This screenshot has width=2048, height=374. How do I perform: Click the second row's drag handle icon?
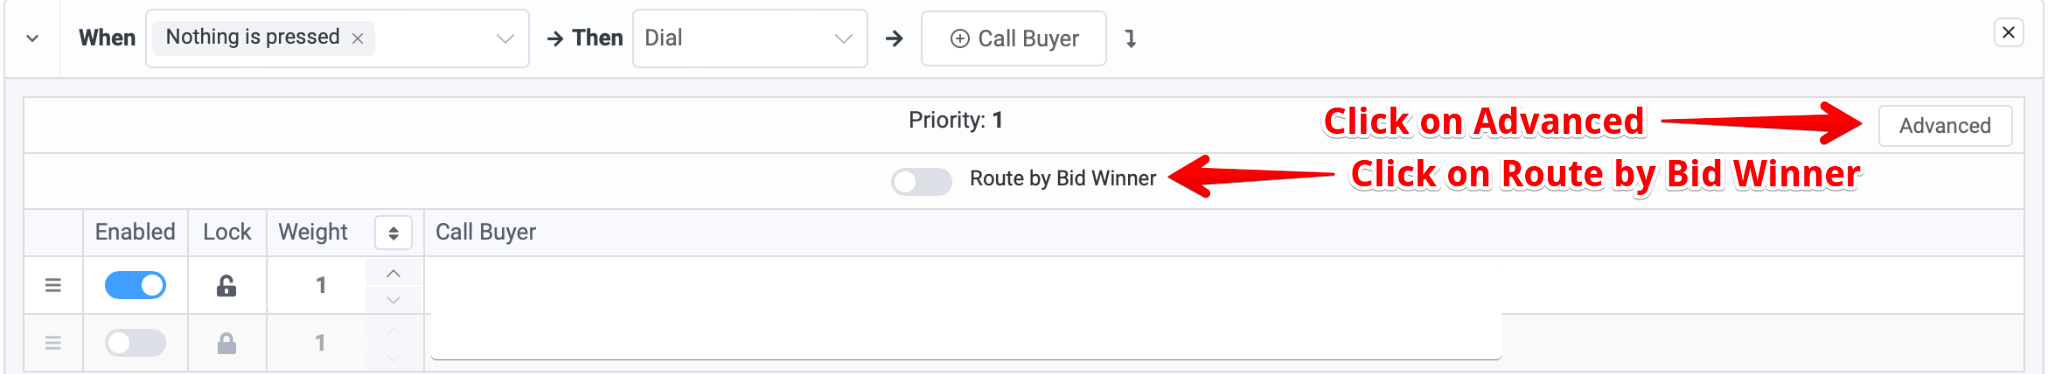point(53,344)
